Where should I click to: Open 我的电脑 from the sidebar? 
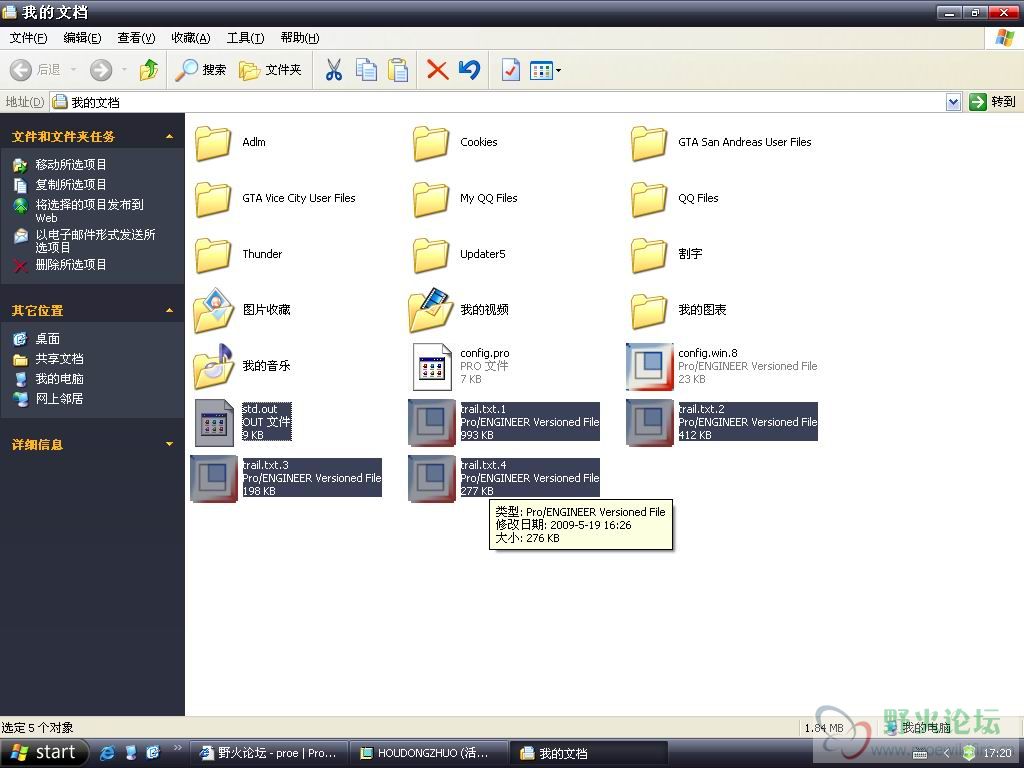[59, 379]
